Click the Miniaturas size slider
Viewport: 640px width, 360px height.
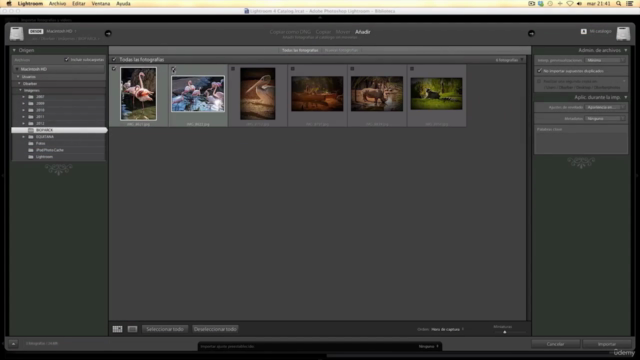point(505,332)
